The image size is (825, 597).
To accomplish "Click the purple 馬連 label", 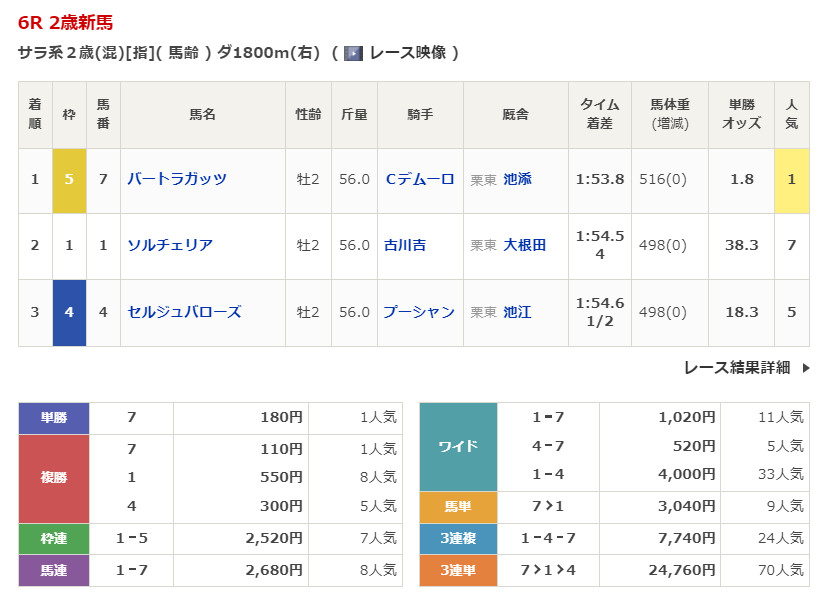I will click(x=54, y=570).
